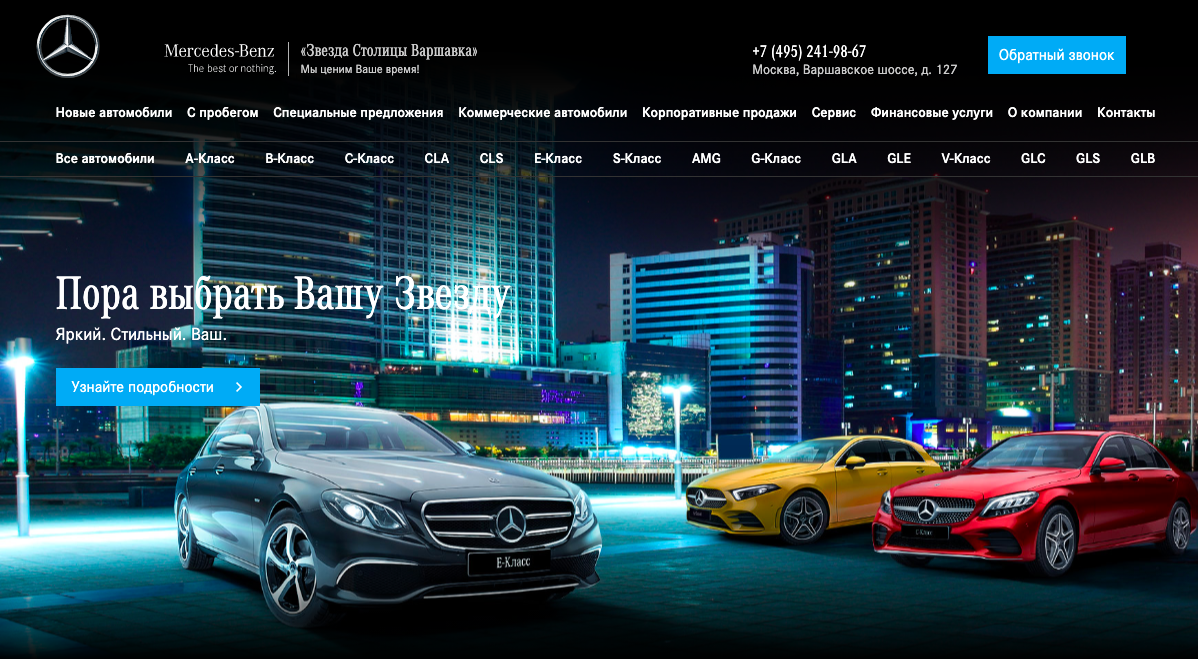Click the «Звезда Столицы Варшавка» dealer name
1198x659 pixels.
(x=389, y=51)
